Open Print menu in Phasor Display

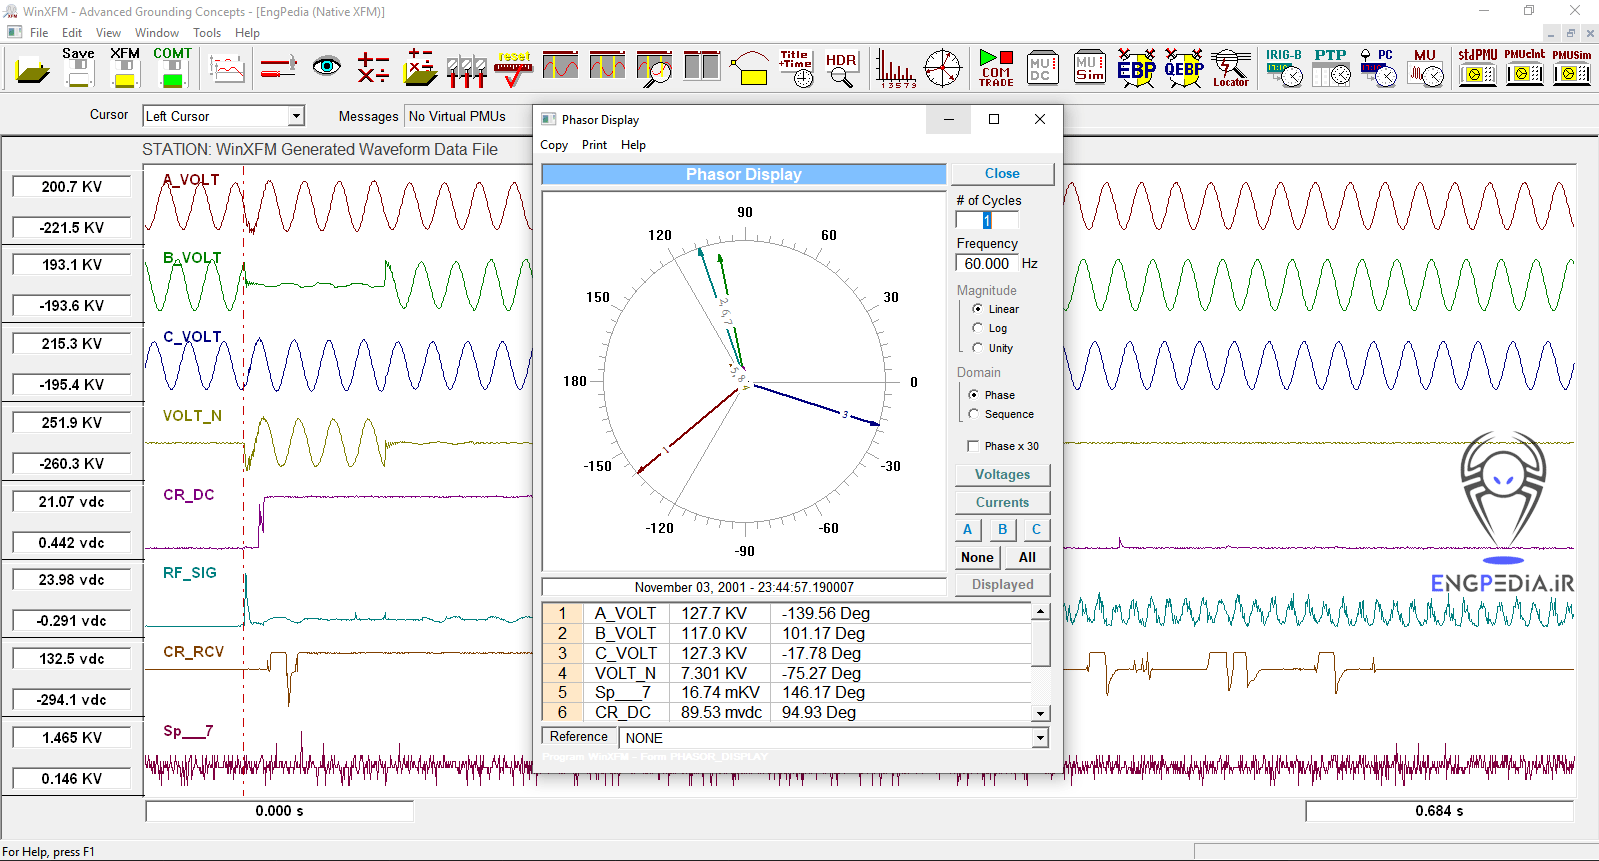click(x=594, y=145)
